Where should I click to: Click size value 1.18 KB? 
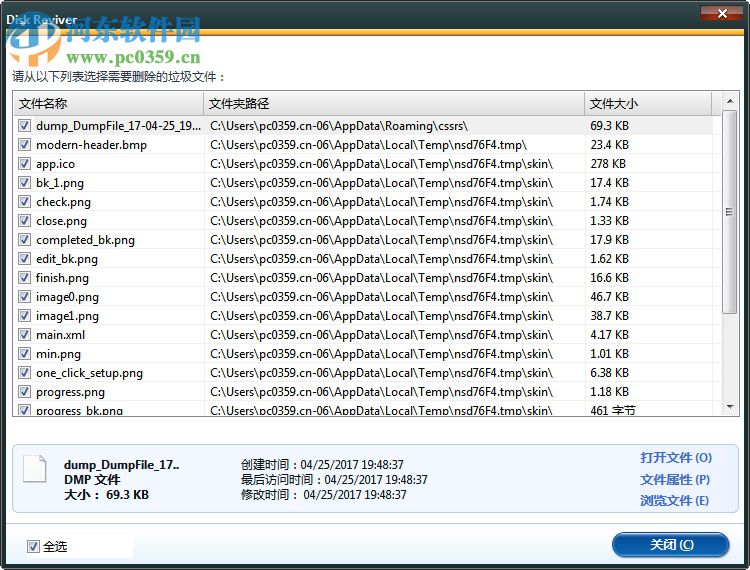(x=609, y=392)
